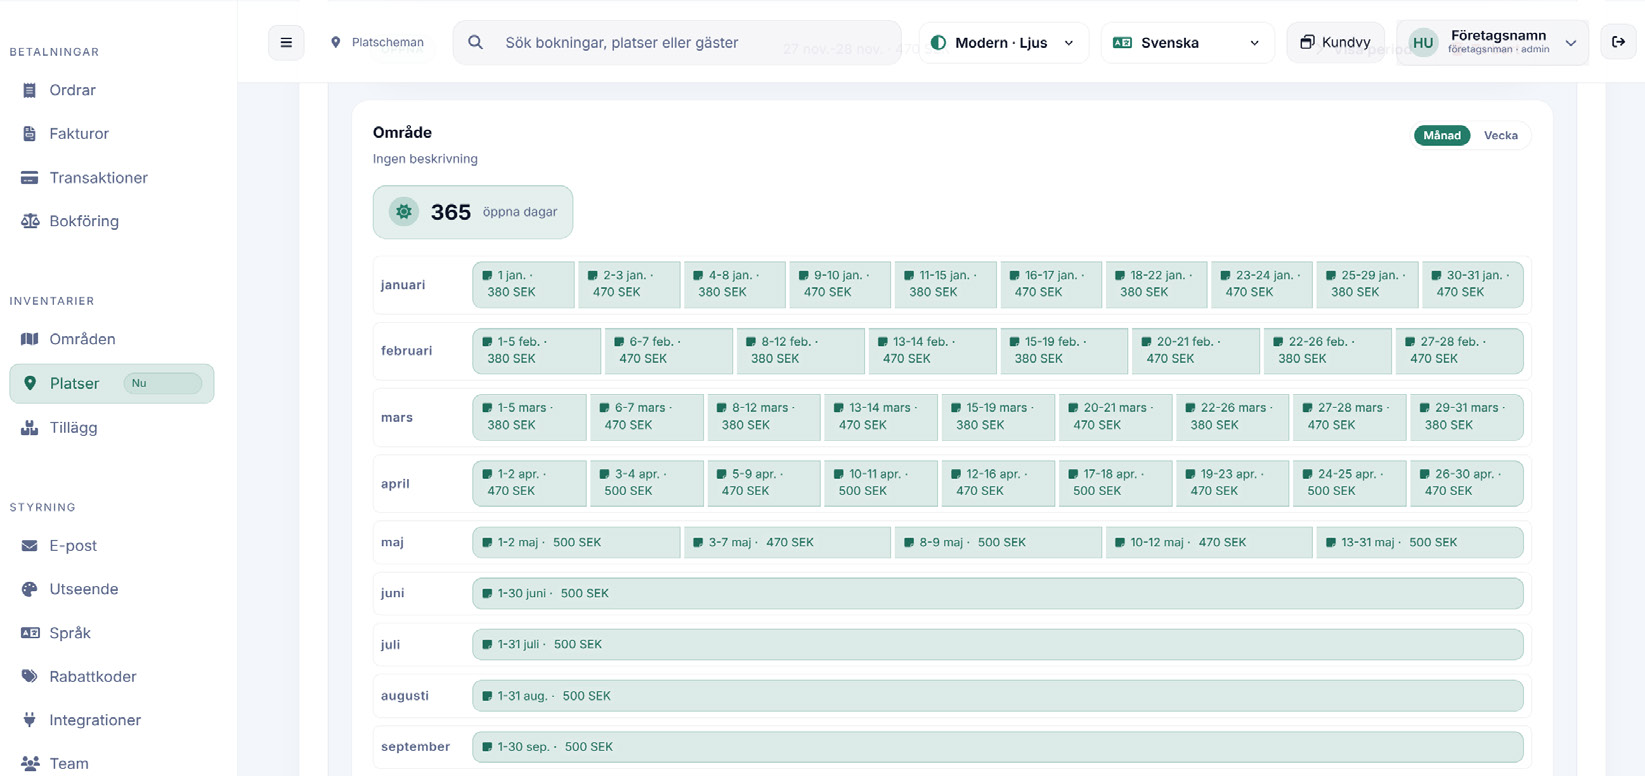Expand the Svenska language dropdown
Screen dimensions: 1645x776
point(1187,43)
